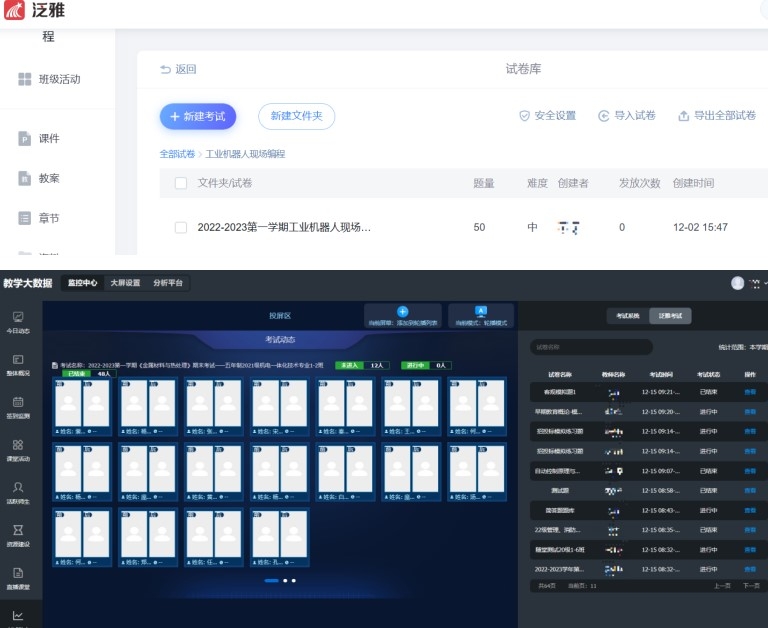Click the 全部试卷 breadcrumb link
The height and width of the screenshot is (628, 768).
pos(177,154)
